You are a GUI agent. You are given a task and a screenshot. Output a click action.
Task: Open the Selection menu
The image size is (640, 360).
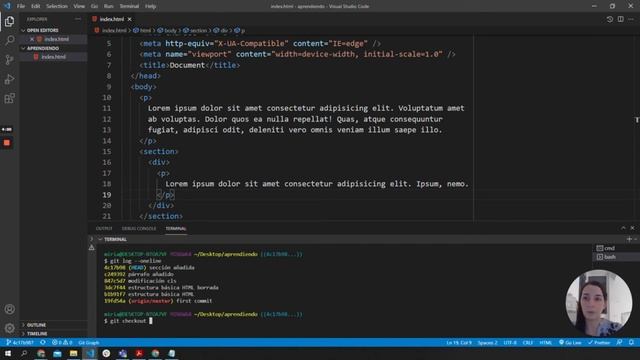(57, 6)
